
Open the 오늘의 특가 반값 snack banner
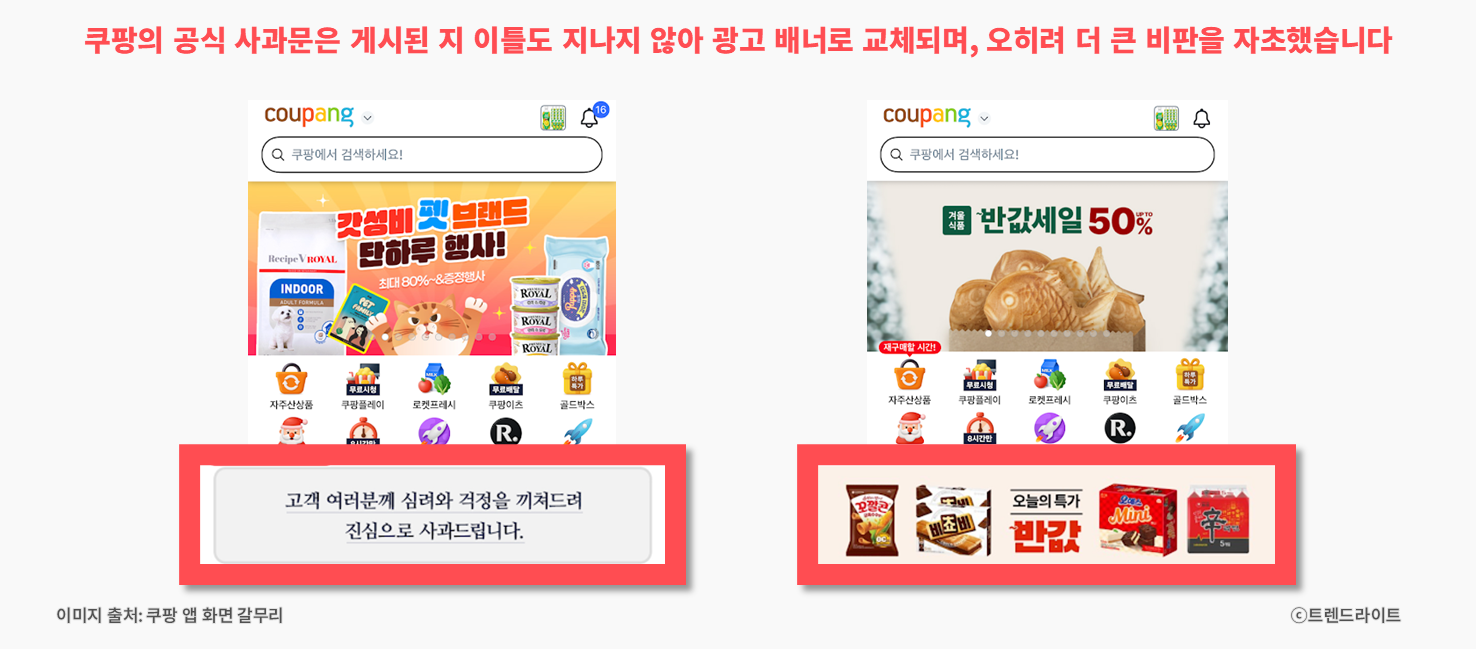click(x=1046, y=515)
